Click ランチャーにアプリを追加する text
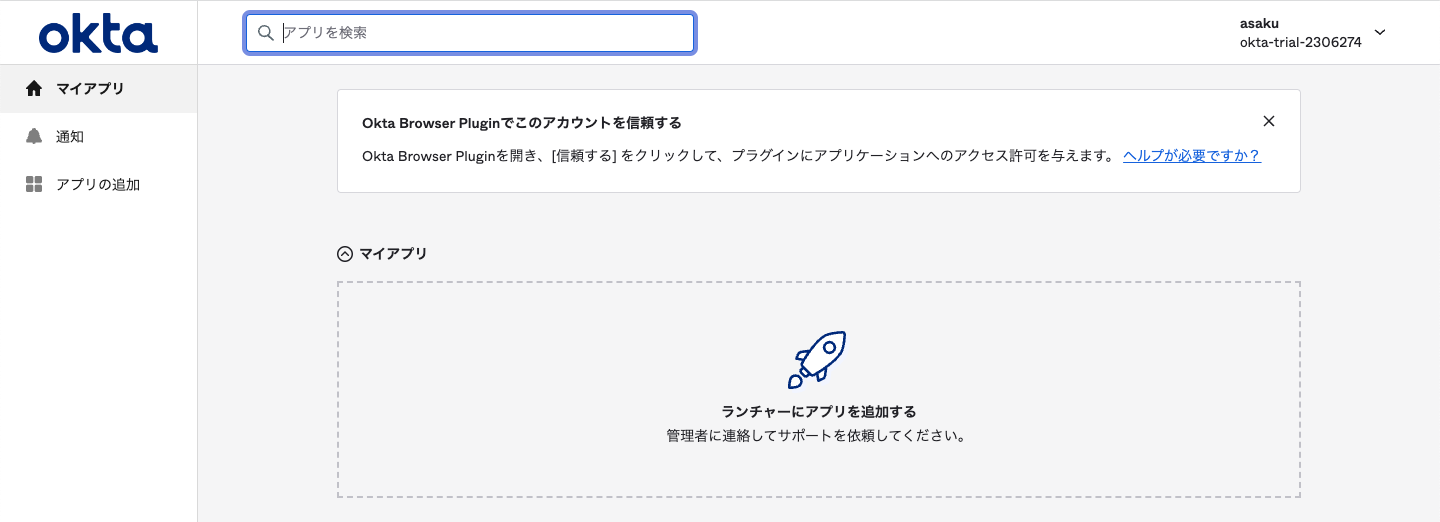The width and height of the screenshot is (1440, 522). (x=818, y=412)
